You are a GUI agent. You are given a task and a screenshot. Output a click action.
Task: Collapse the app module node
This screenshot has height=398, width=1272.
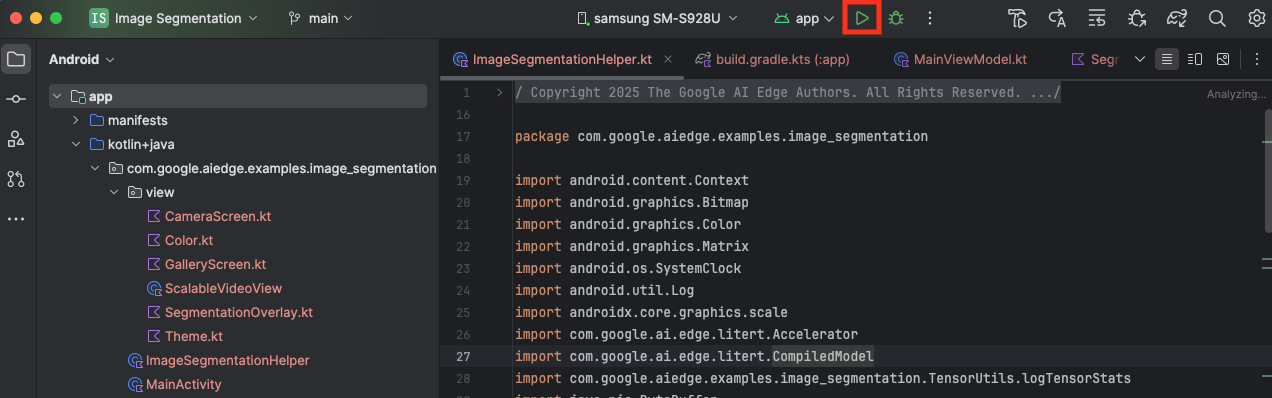[57, 96]
